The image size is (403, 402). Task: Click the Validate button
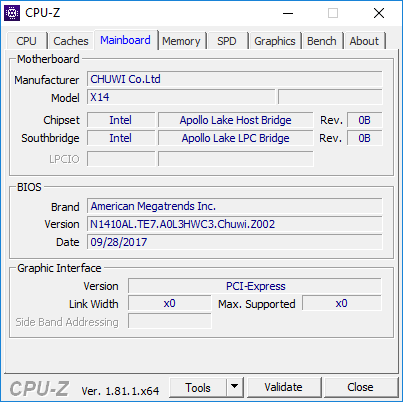pyautogui.click(x=284, y=387)
